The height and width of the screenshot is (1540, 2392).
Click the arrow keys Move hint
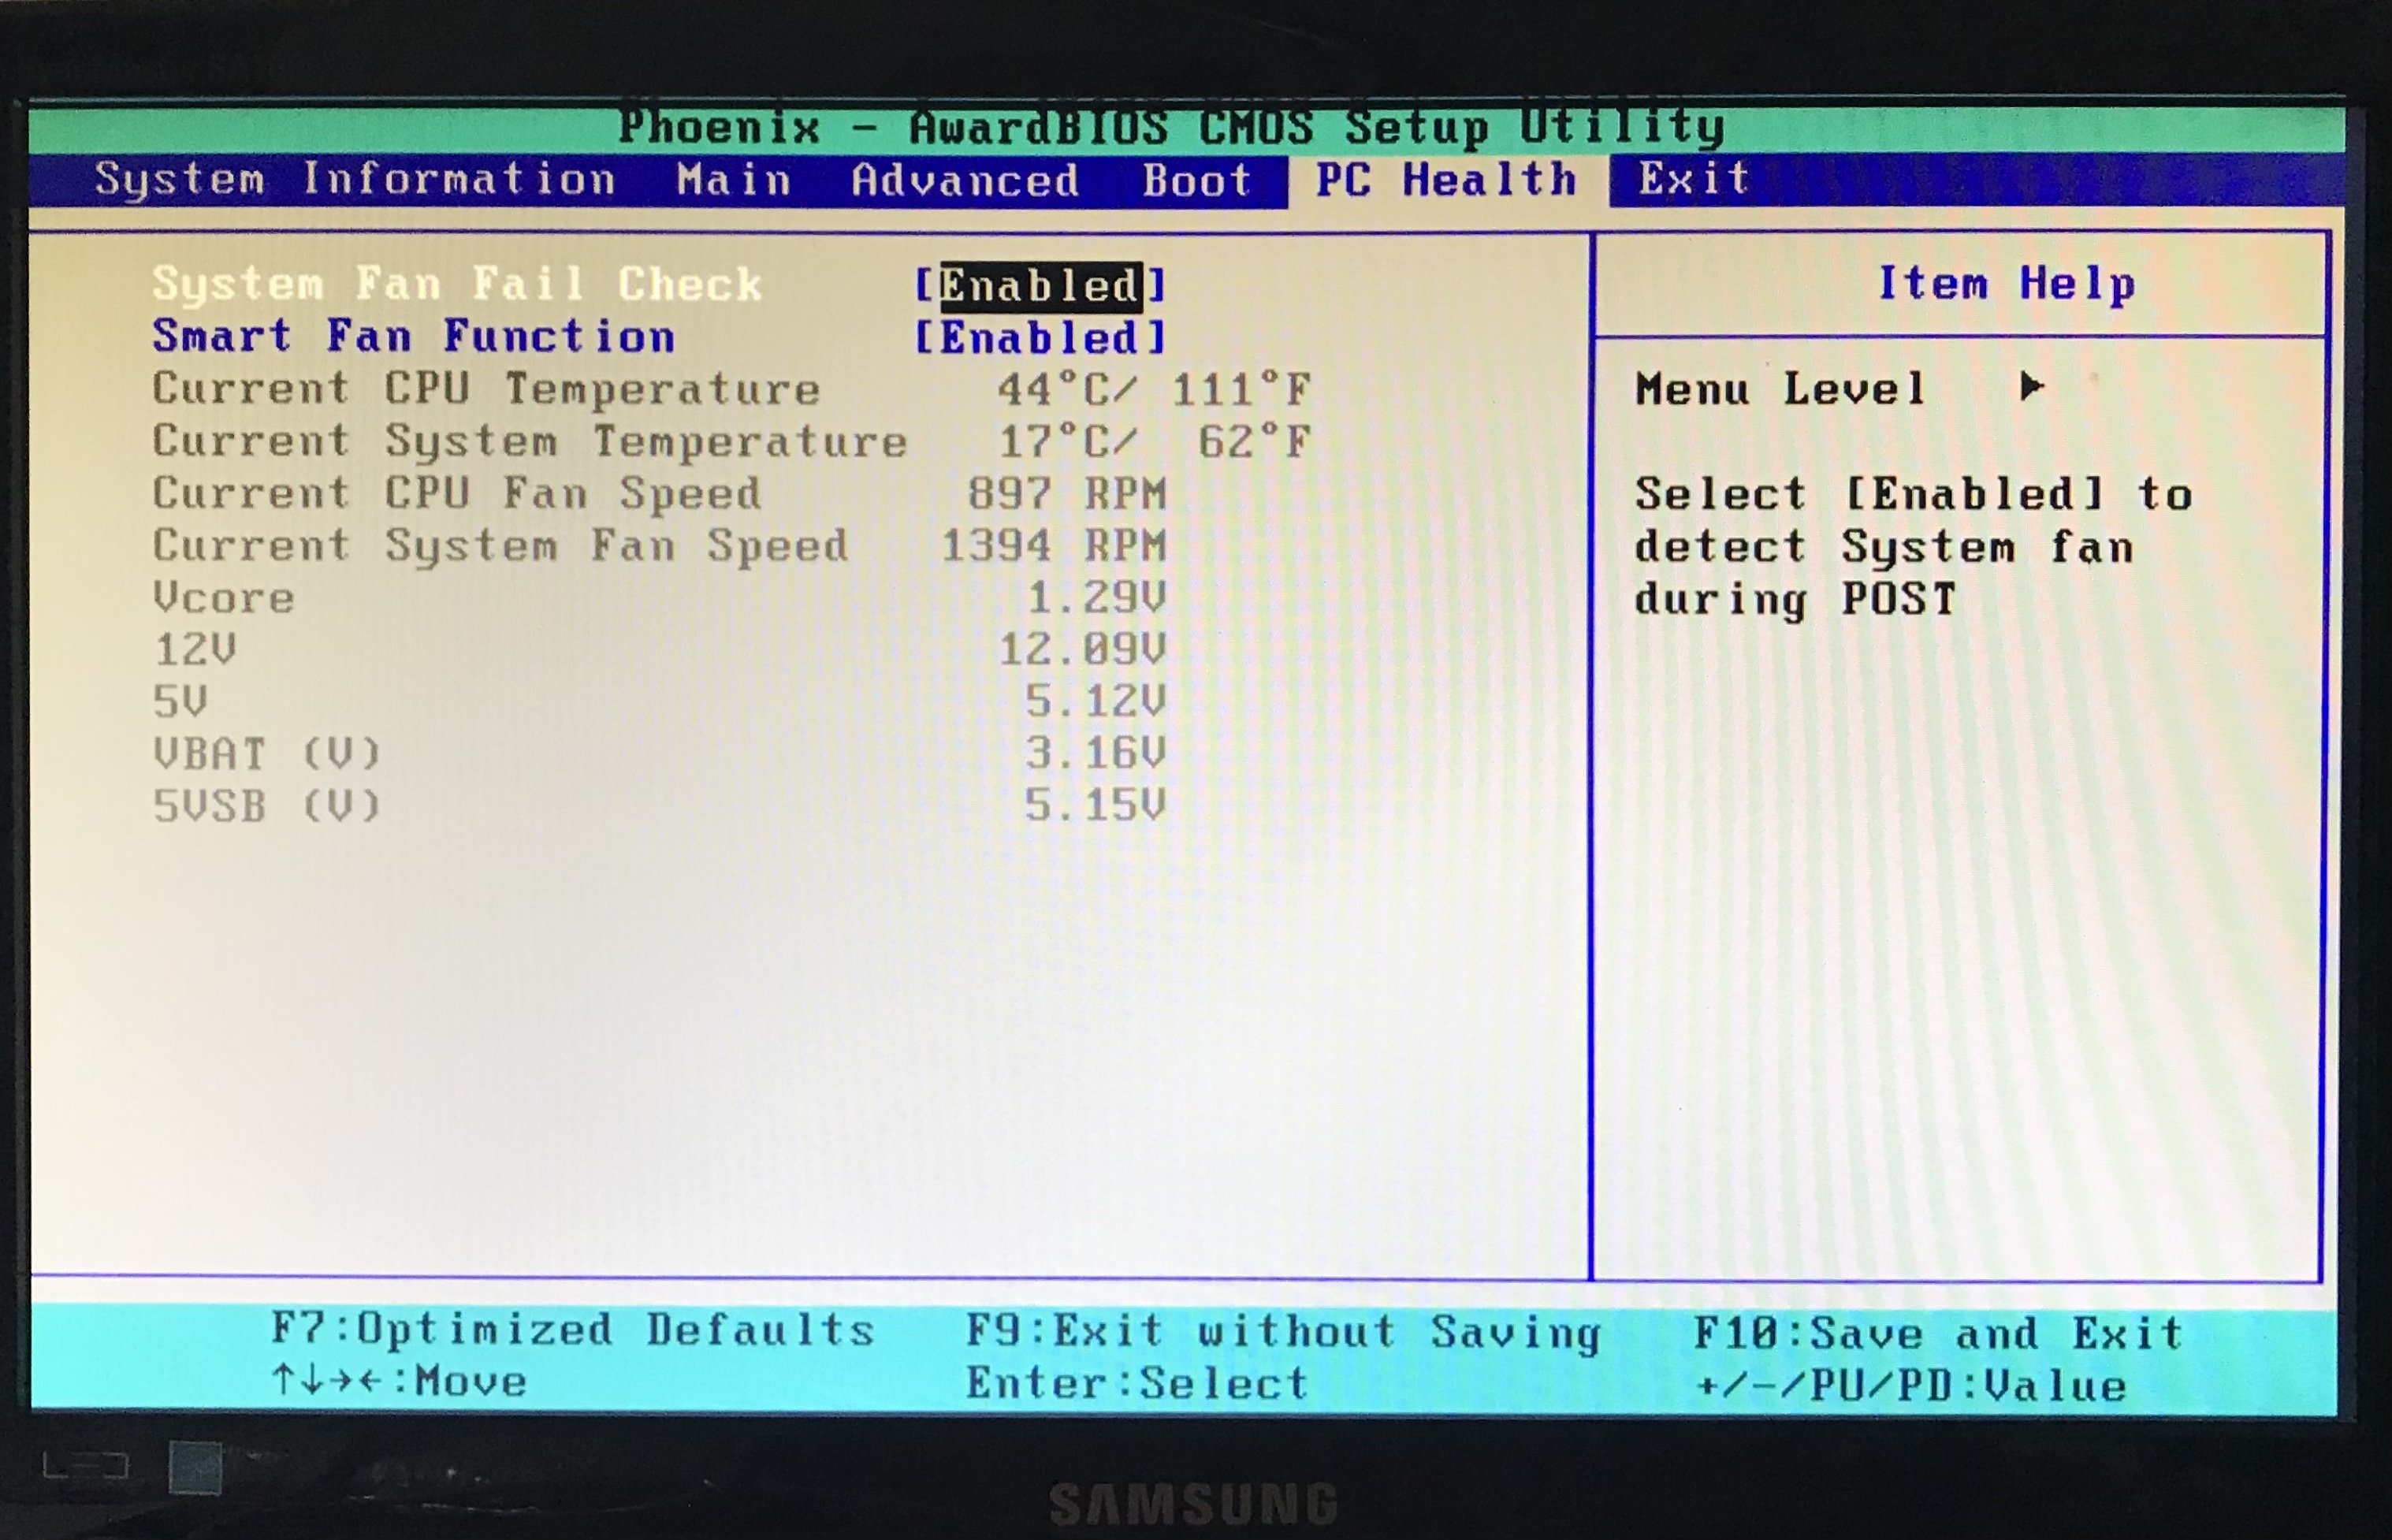tap(399, 1382)
